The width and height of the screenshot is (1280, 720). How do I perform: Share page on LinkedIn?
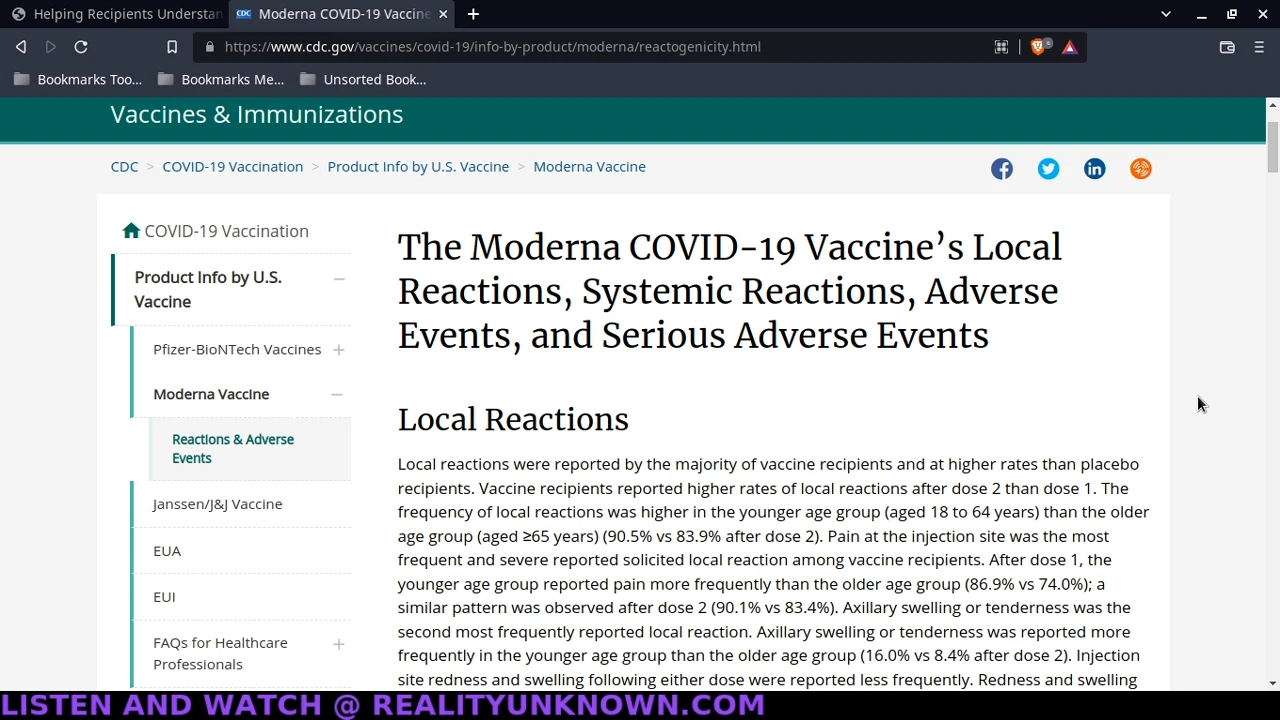pos(1094,169)
